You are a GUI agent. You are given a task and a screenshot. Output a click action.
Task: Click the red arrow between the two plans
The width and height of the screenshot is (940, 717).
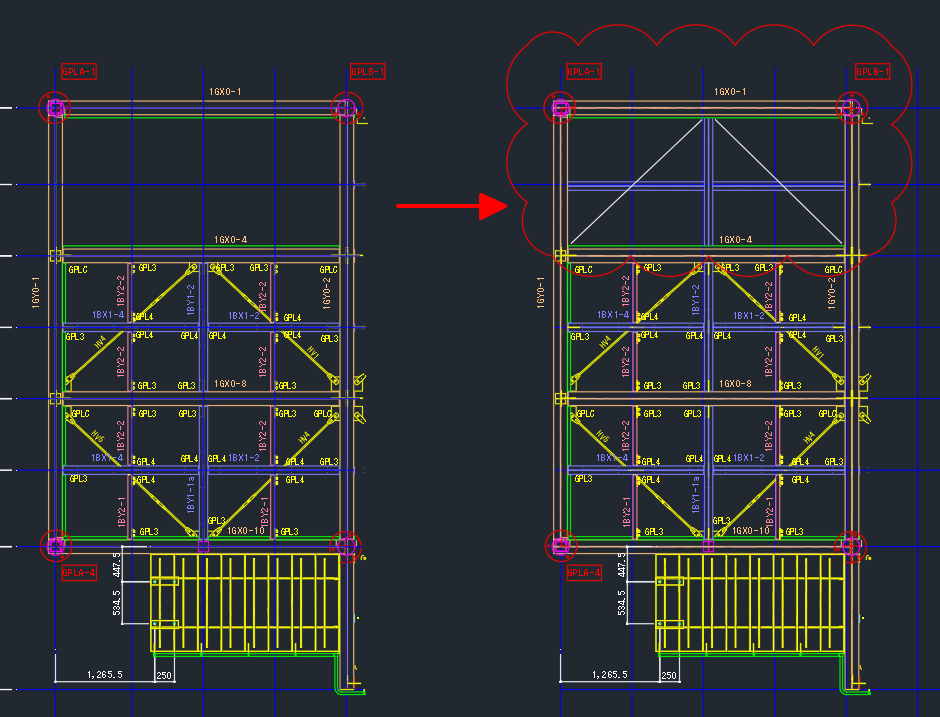(451, 206)
